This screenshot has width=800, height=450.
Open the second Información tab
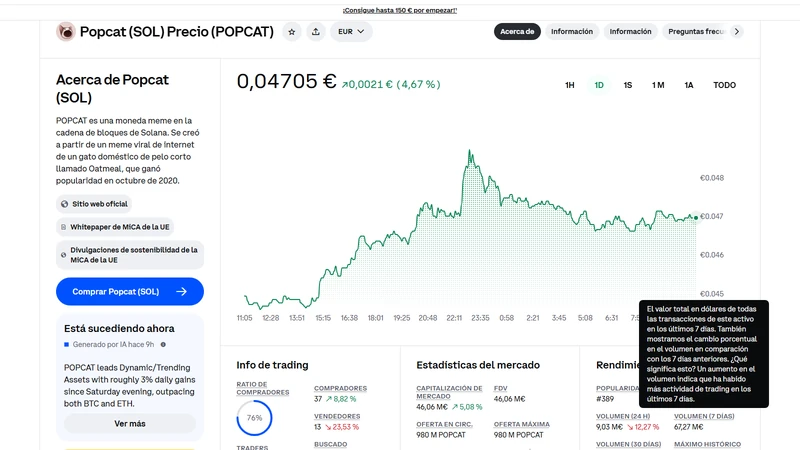pyautogui.click(x=631, y=32)
